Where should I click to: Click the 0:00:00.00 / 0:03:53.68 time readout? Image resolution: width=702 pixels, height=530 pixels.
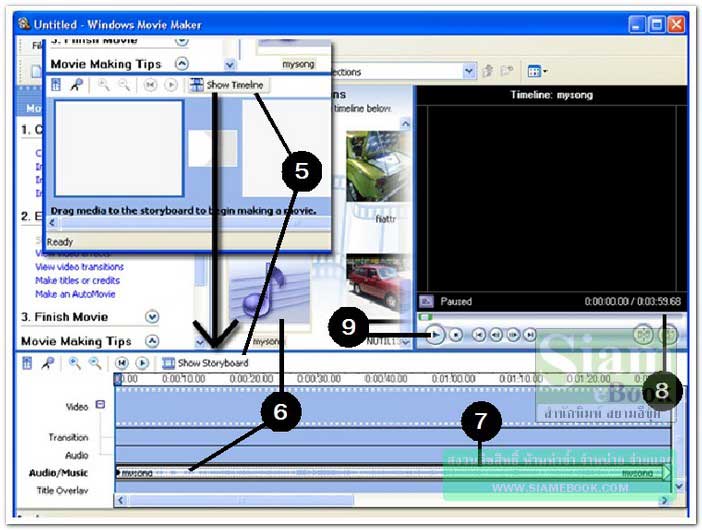tap(633, 301)
